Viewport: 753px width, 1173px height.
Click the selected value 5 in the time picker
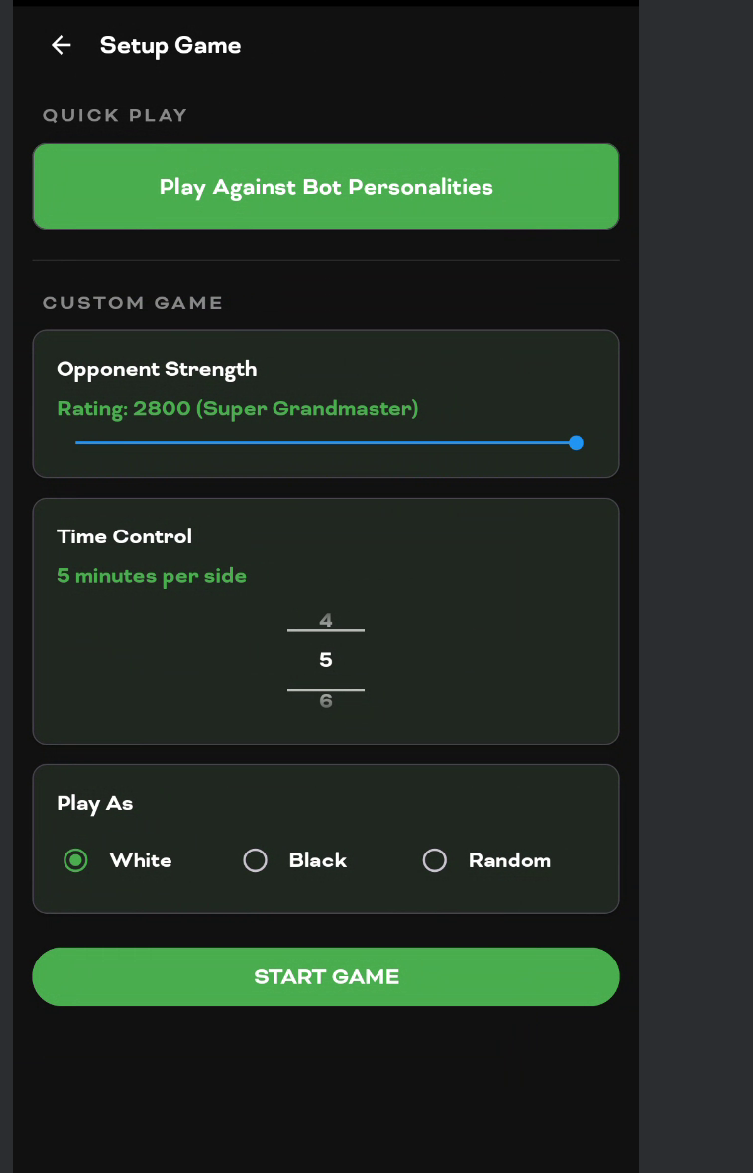click(x=326, y=660)
